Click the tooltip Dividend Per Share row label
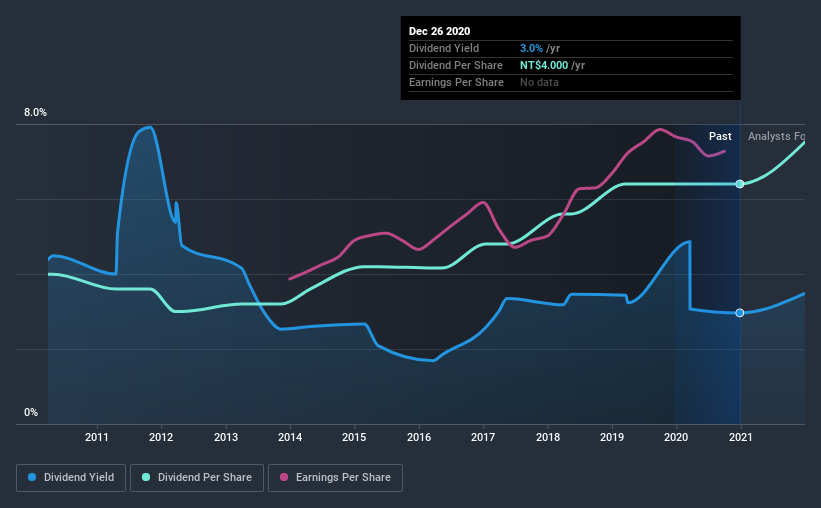 (x=456, y=65)
